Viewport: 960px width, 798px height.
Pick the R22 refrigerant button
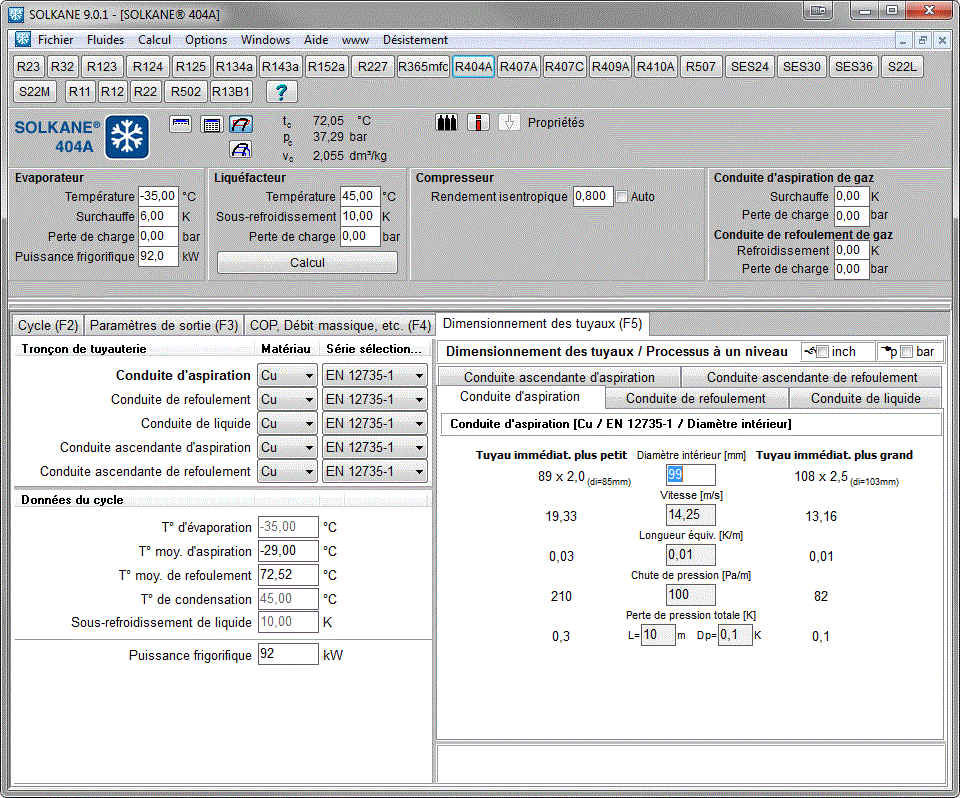(x=145, y=92)
